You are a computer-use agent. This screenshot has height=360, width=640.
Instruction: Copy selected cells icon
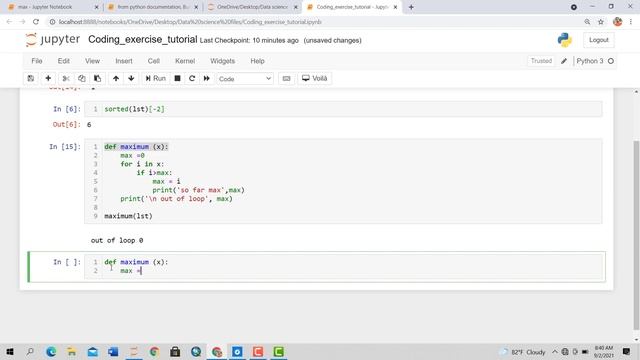pyautogui.click(x=82, y=78)
